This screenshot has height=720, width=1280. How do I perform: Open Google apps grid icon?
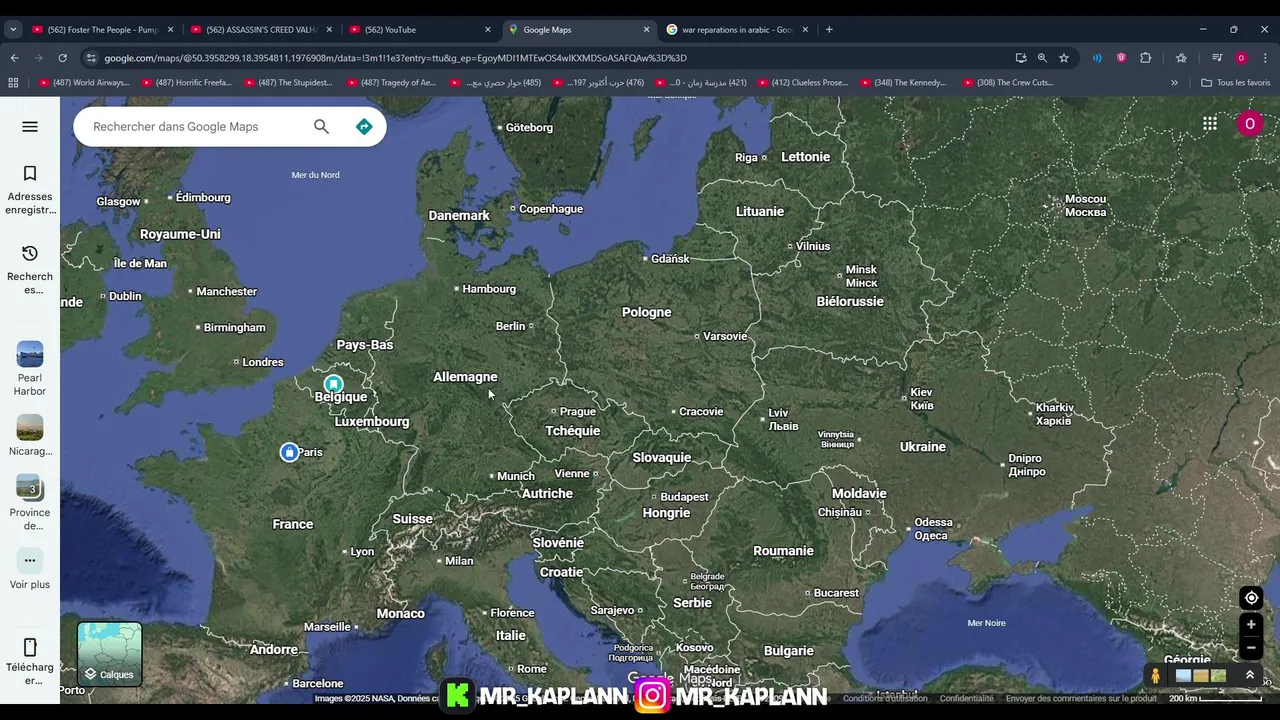tap(1210, 123)
